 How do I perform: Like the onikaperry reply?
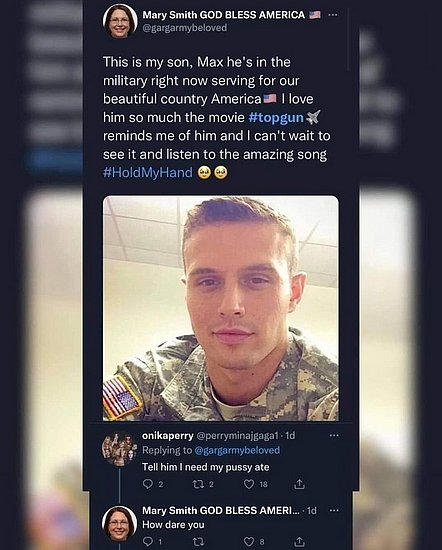pyautogui.click(x=249, y=484)
